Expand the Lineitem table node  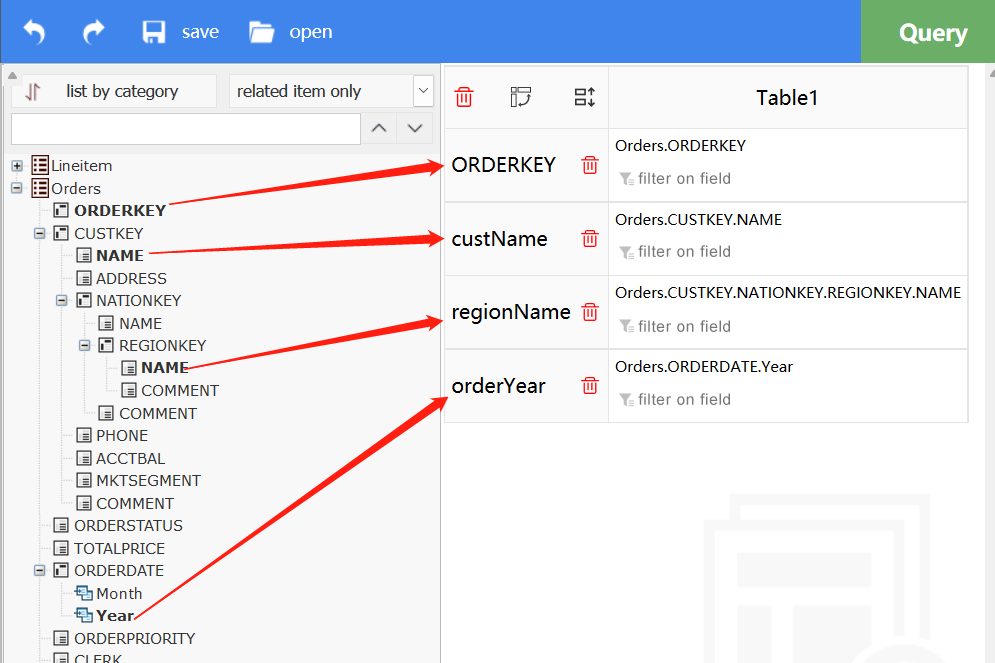[17, 166]
